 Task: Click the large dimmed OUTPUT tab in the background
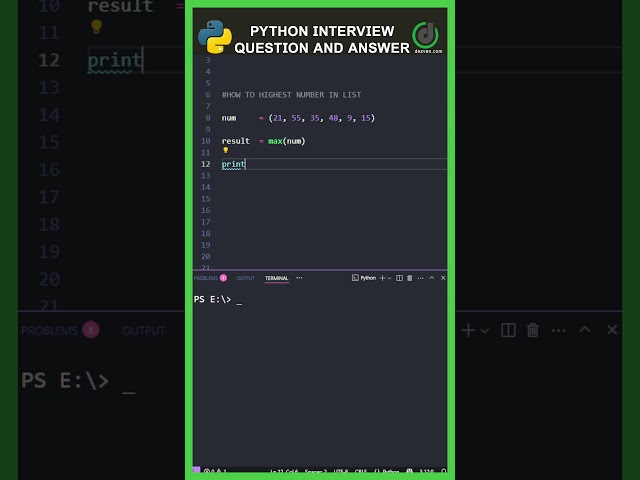pos(144,330)
